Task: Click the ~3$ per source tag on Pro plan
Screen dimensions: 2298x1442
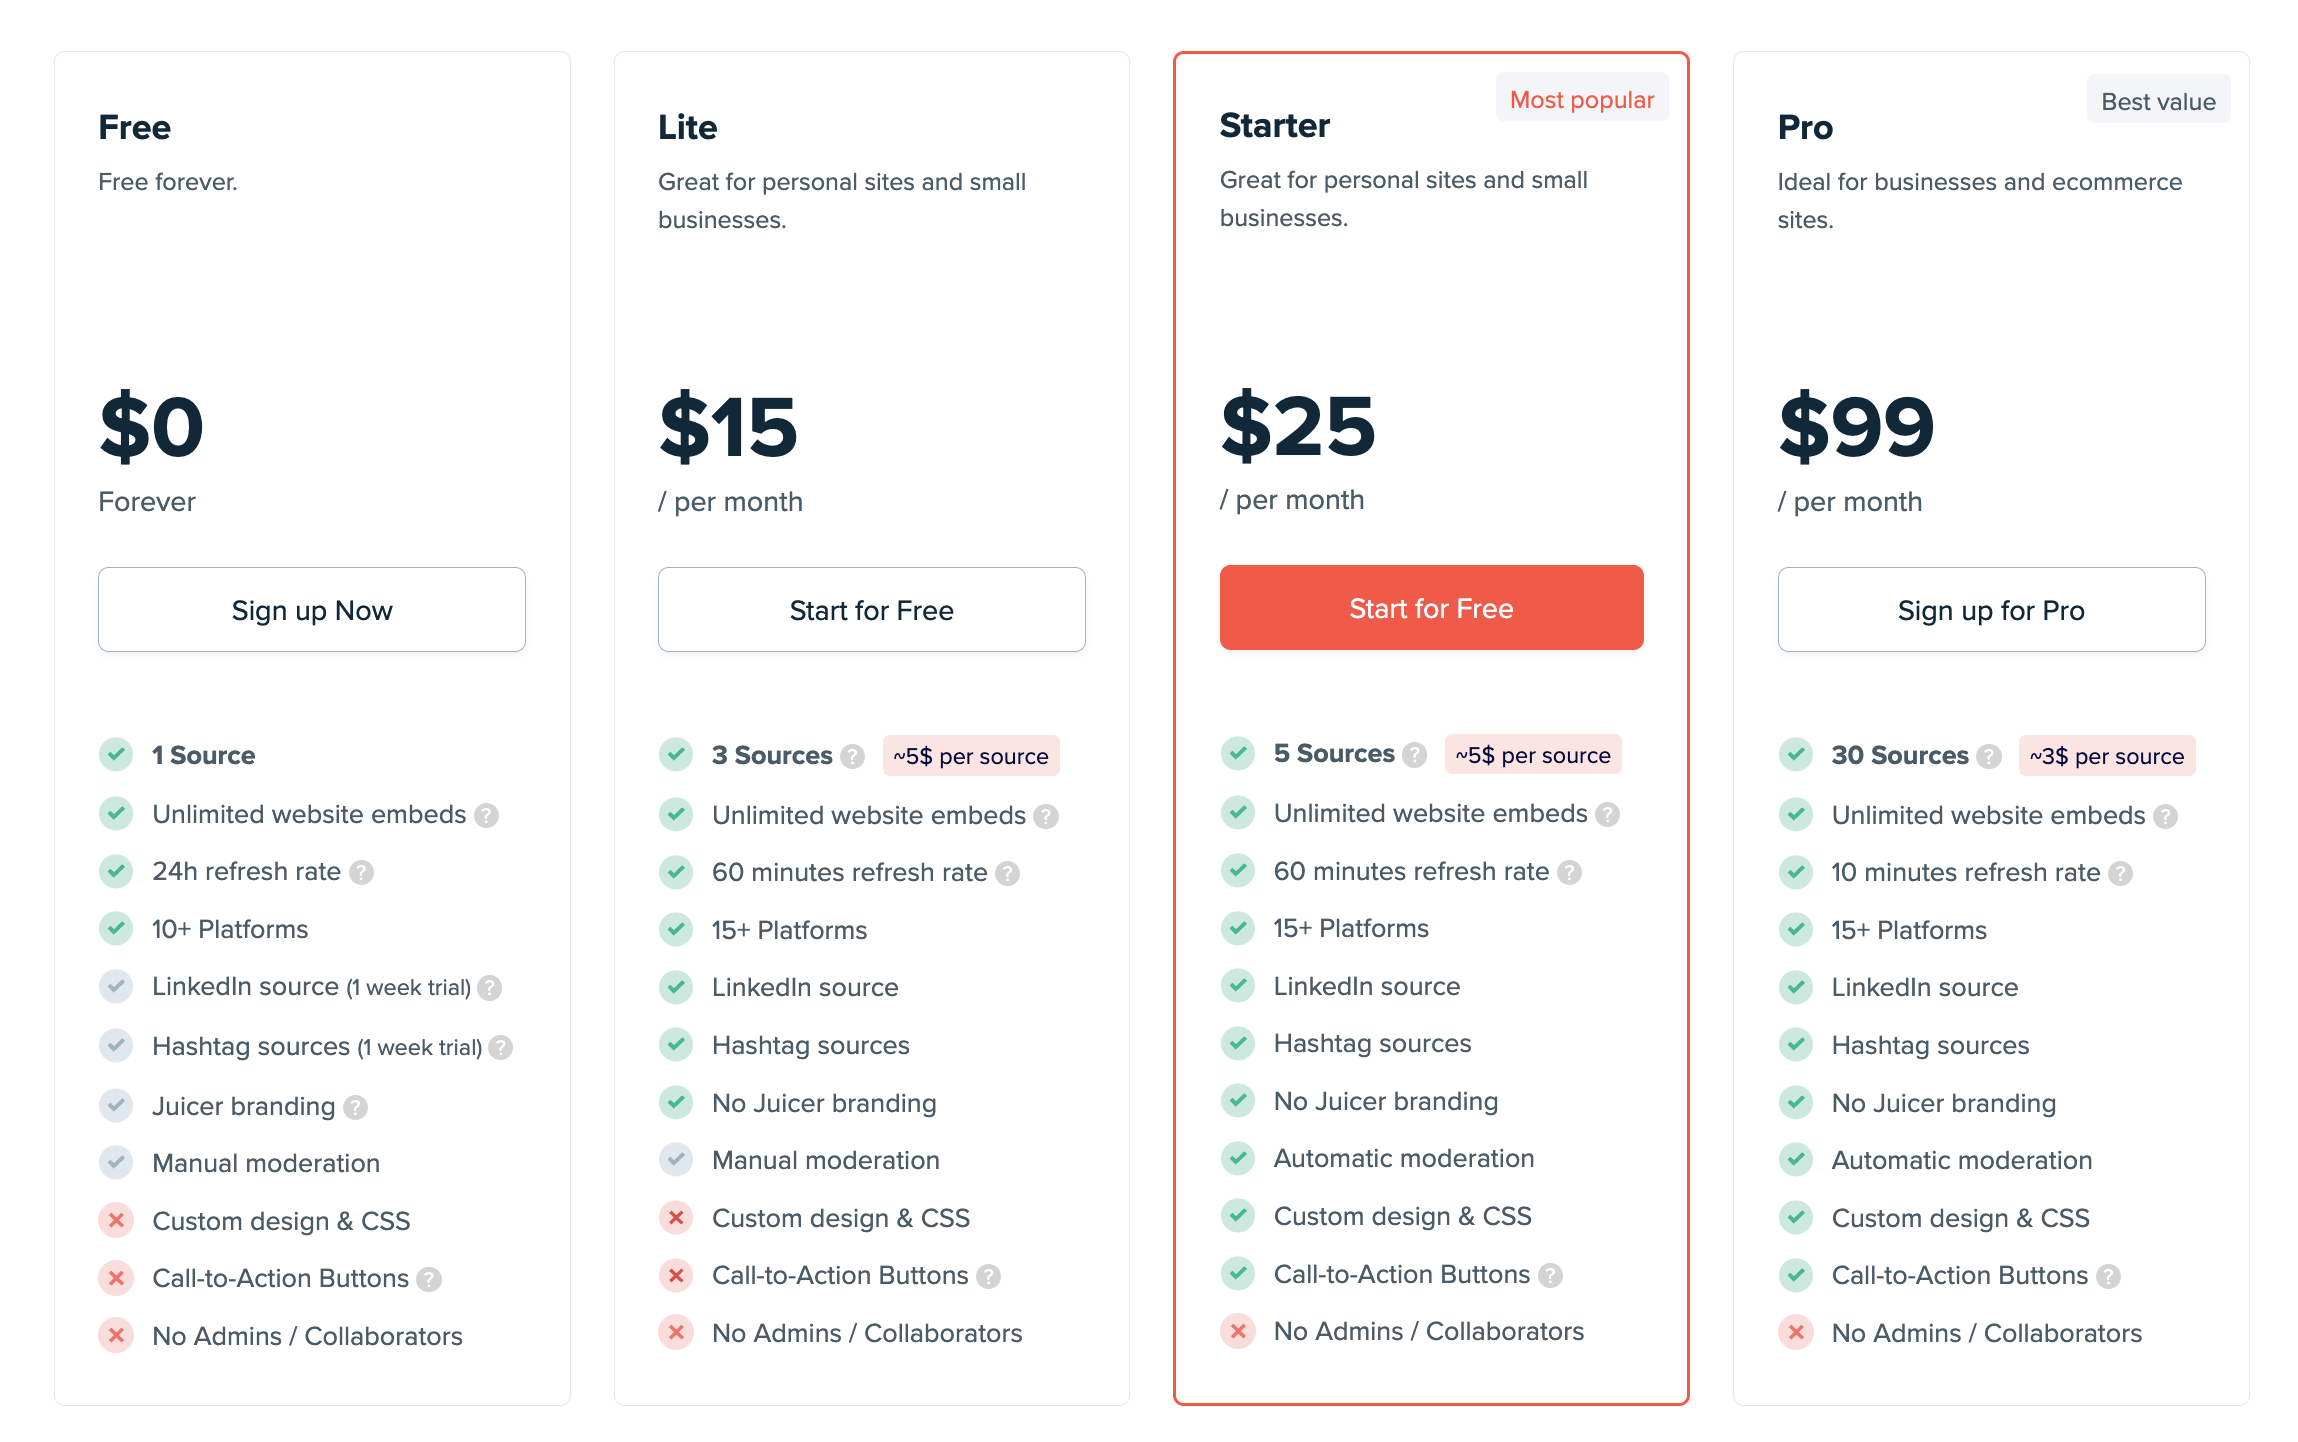Action: coord(2106,756)
